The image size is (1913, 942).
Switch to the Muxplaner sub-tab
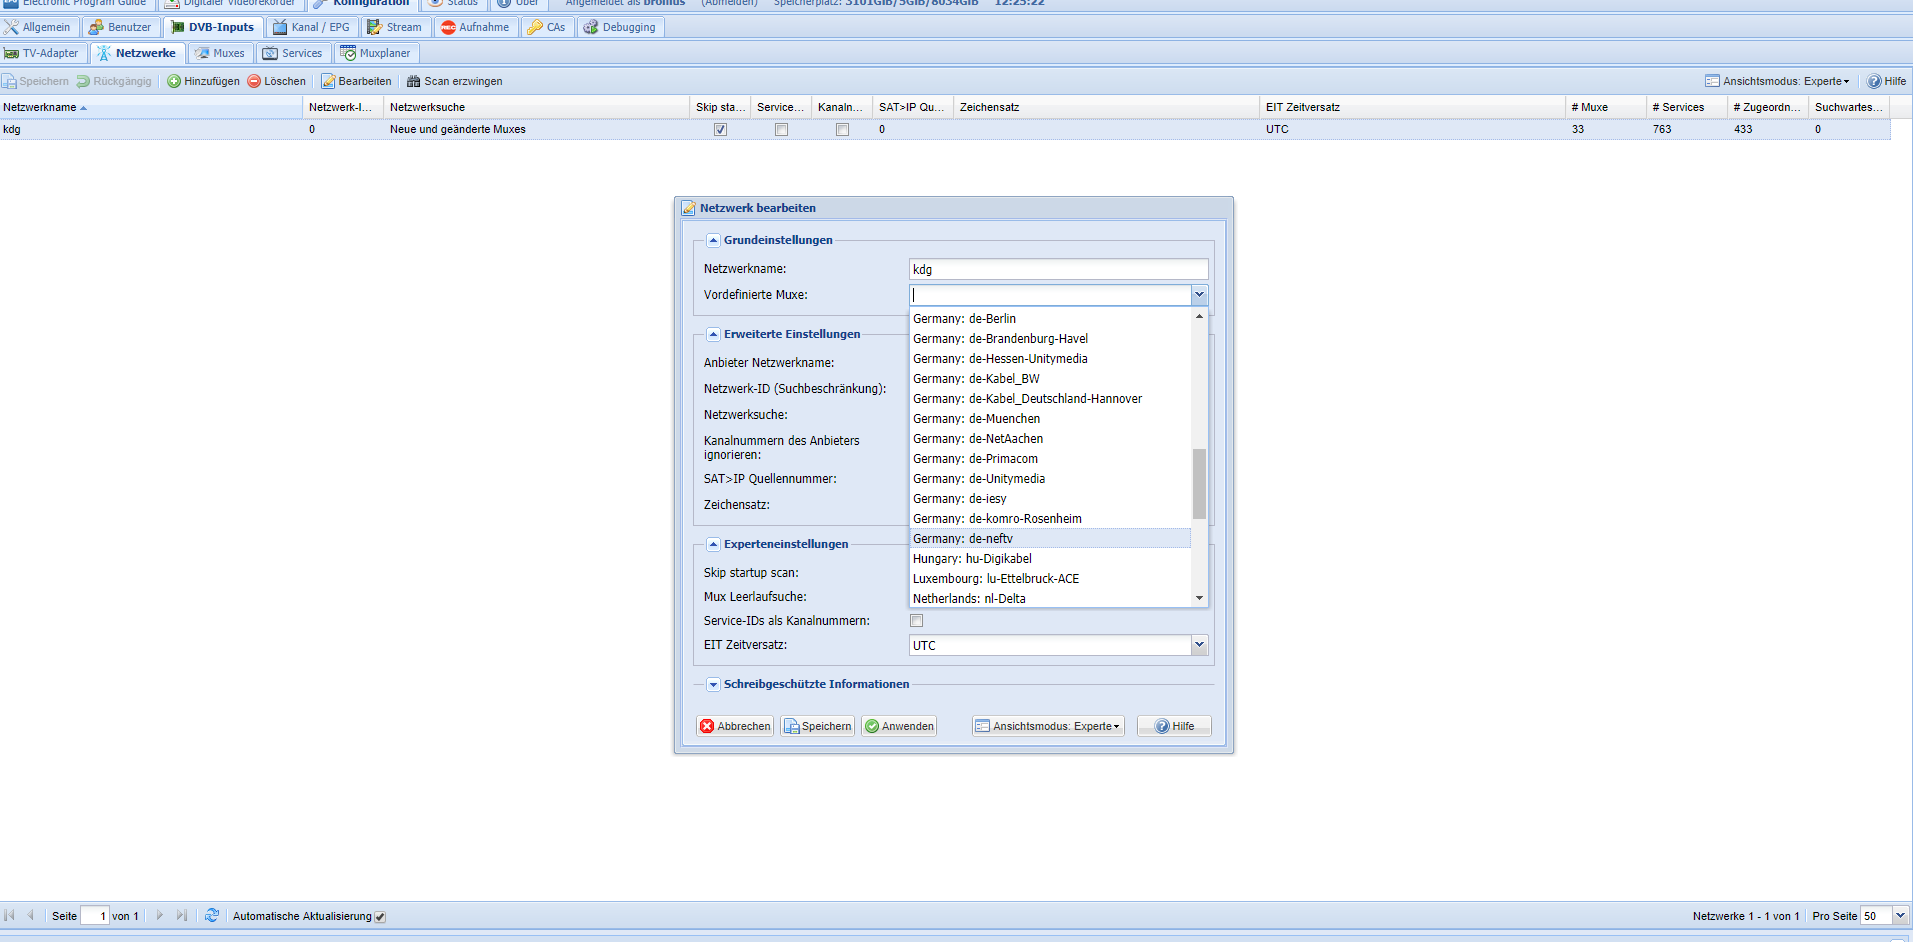click(x=376, y=53)
